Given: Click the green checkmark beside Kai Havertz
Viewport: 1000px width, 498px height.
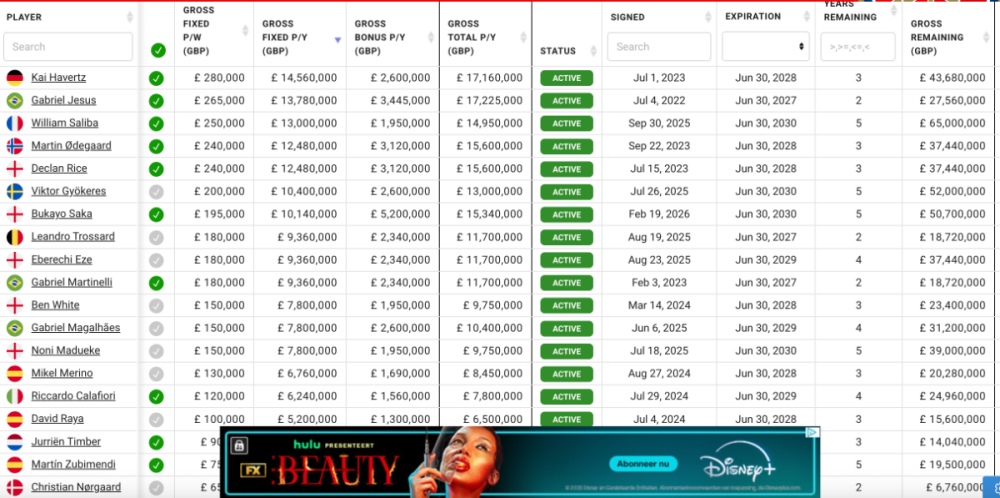Looking at the screenshot, I should (x=156, y=78).
